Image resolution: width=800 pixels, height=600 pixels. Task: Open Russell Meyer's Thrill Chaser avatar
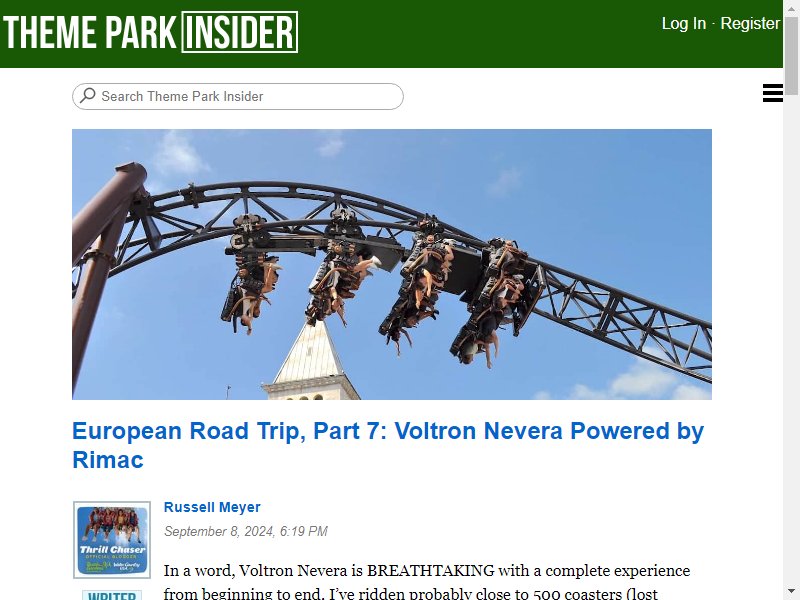click(112, 540)
